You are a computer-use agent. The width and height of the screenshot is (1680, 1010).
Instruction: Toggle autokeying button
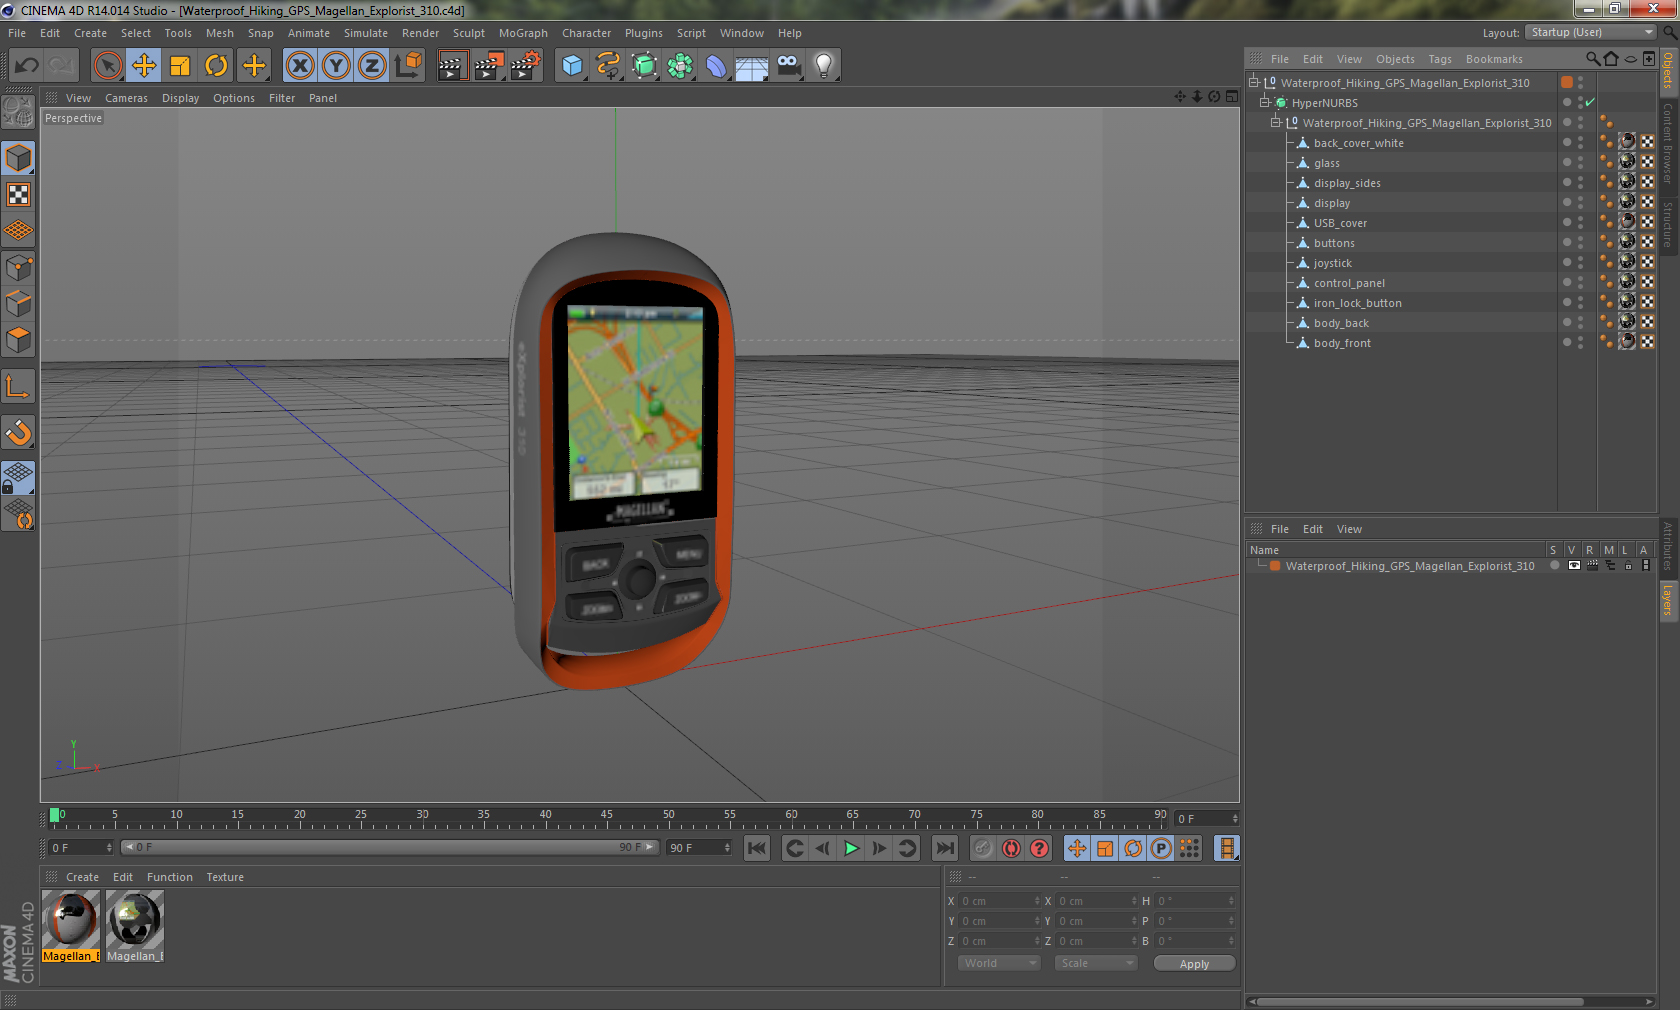pos(1011,848)
